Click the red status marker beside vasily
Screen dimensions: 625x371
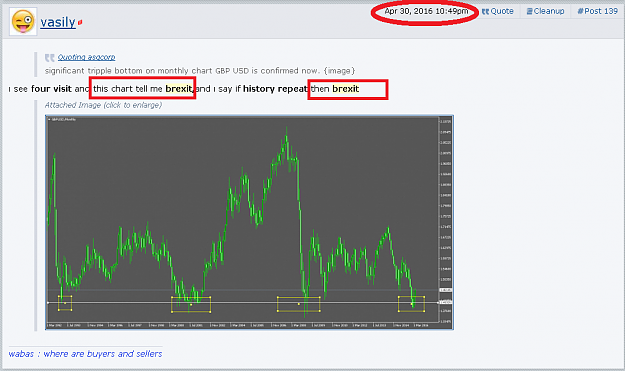80,23
